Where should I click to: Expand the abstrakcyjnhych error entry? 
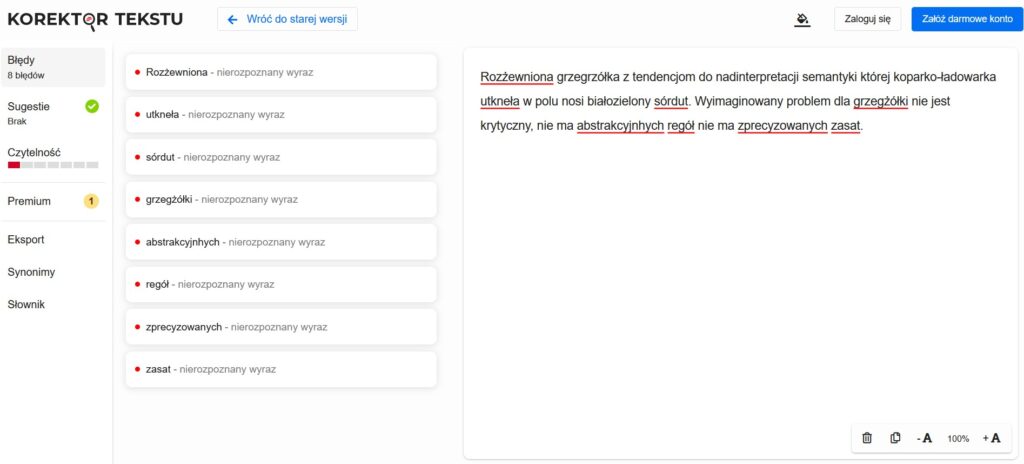pyautogui.click(x=281, y=242)
